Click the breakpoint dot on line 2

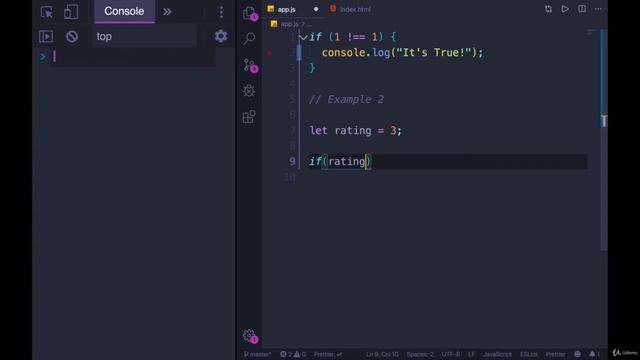click(x=269, y=53)
